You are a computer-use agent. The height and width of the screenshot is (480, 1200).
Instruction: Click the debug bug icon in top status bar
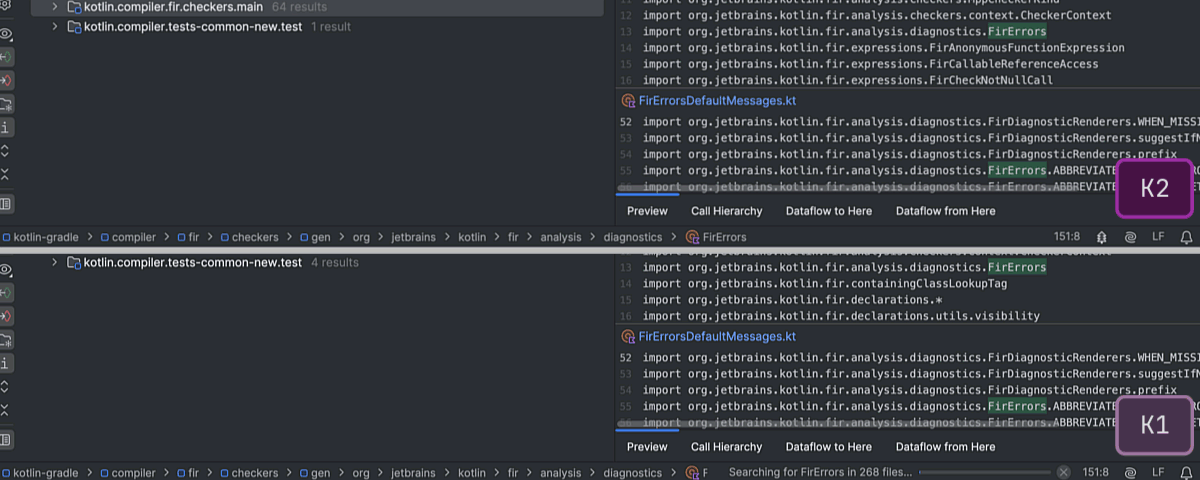click(1101, 238)
